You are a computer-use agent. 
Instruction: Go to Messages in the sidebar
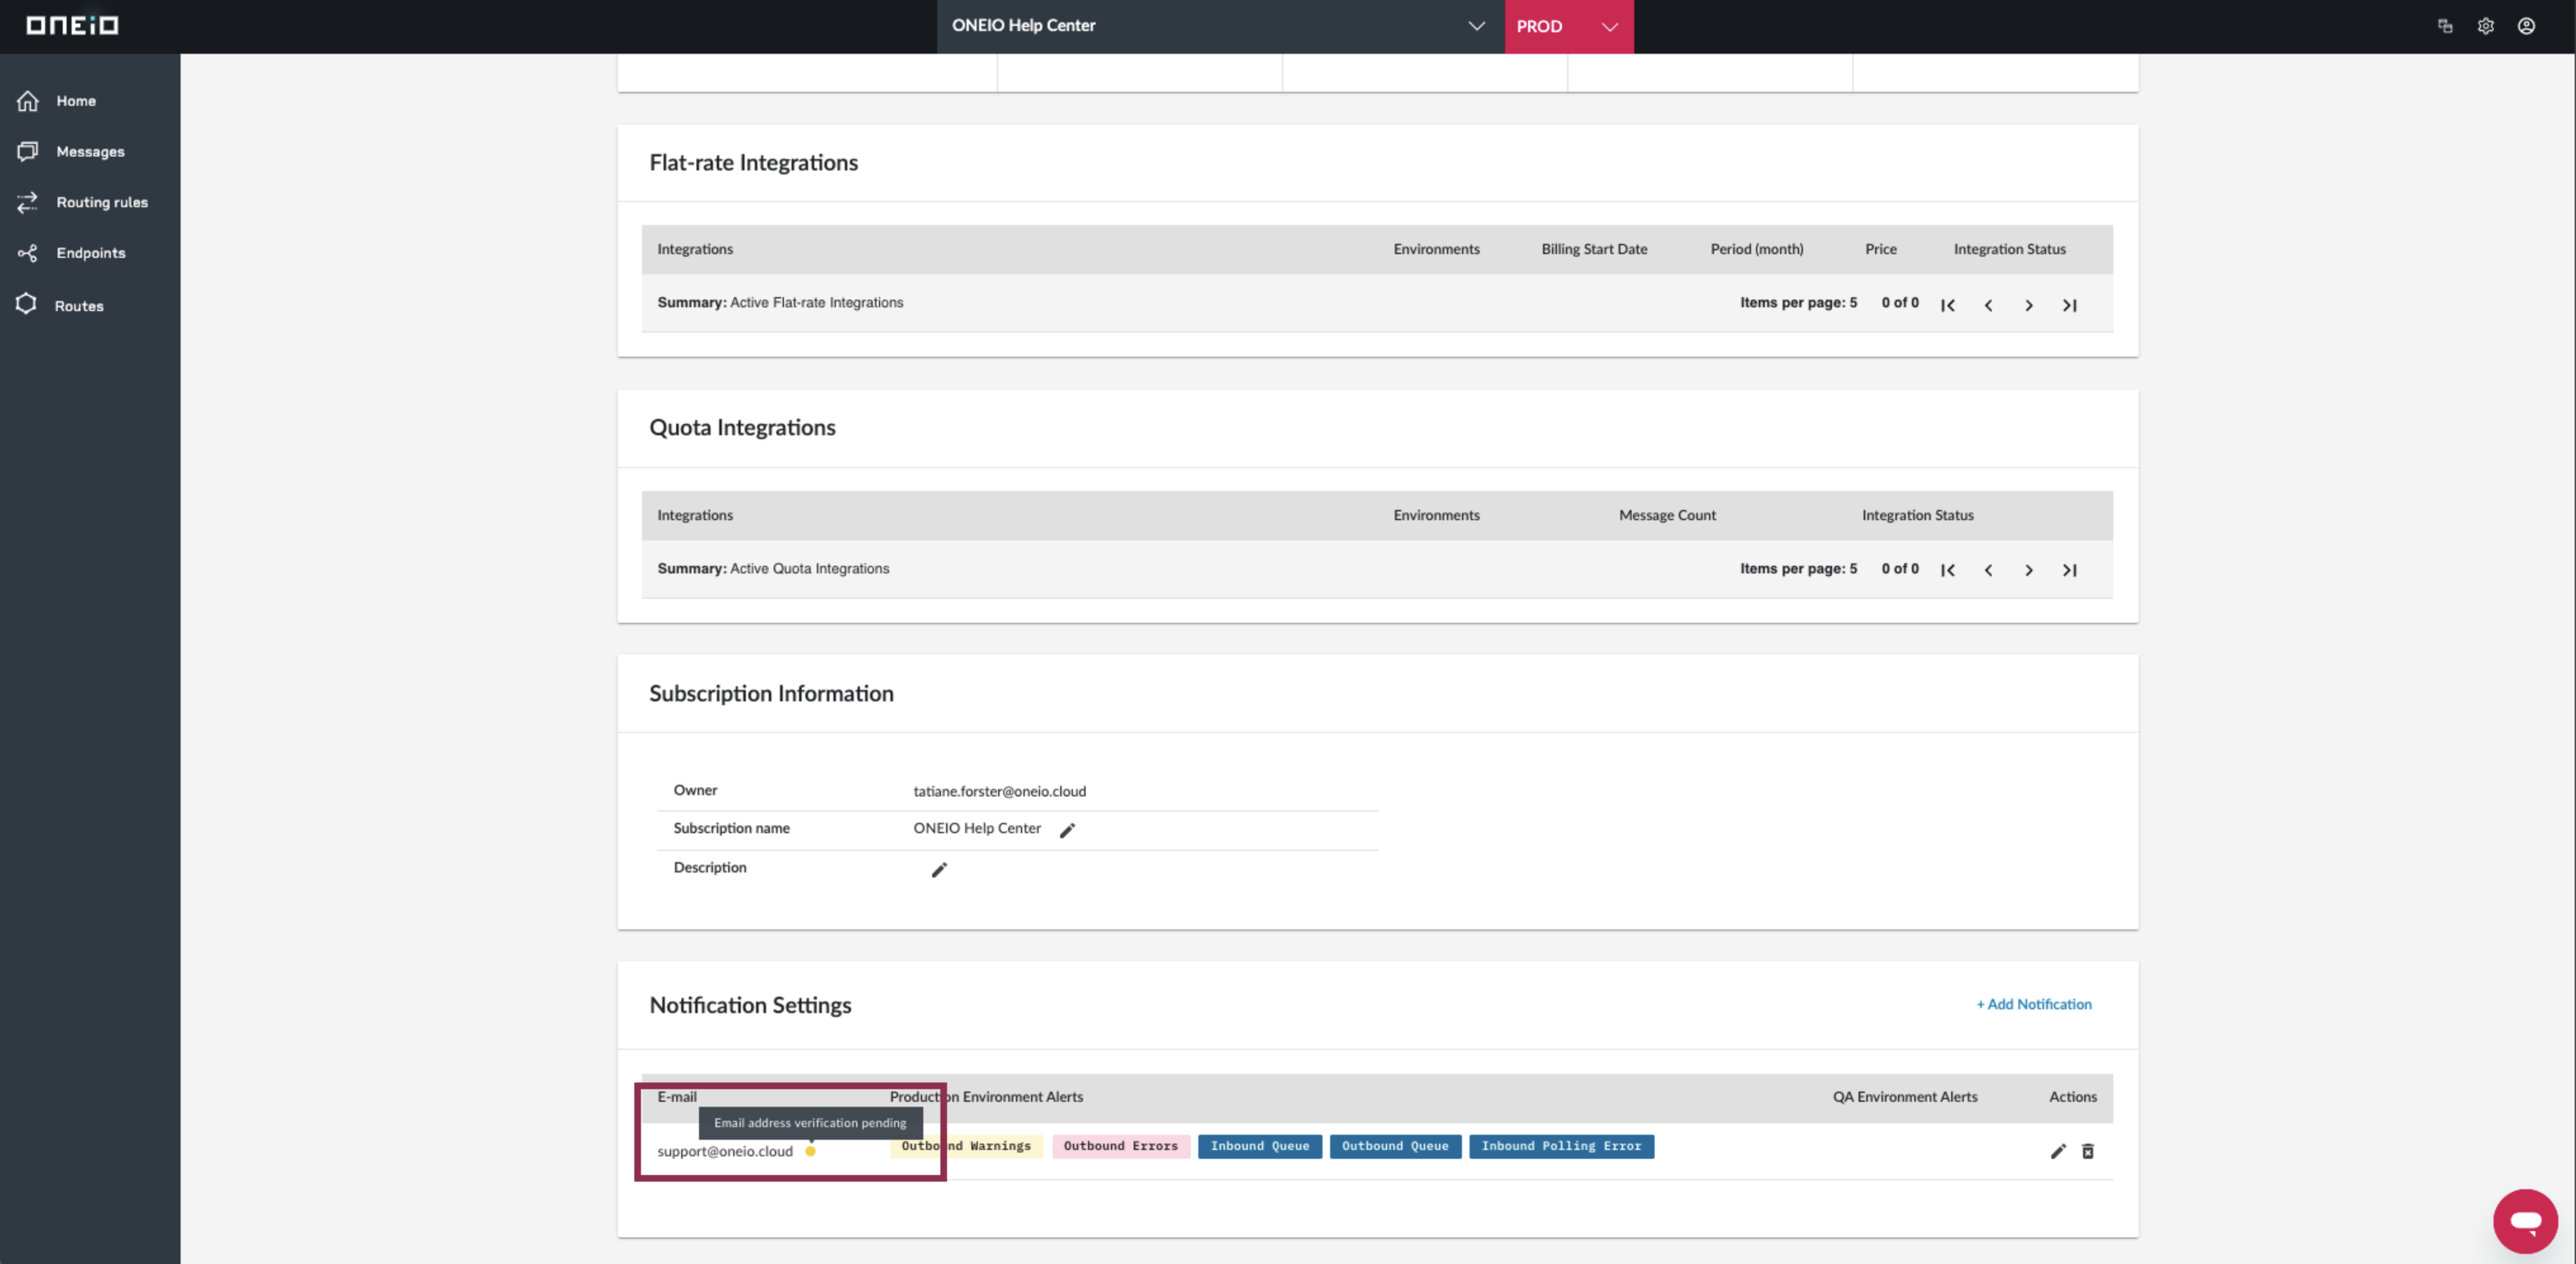pyautogui.click(x=90, y=151)
